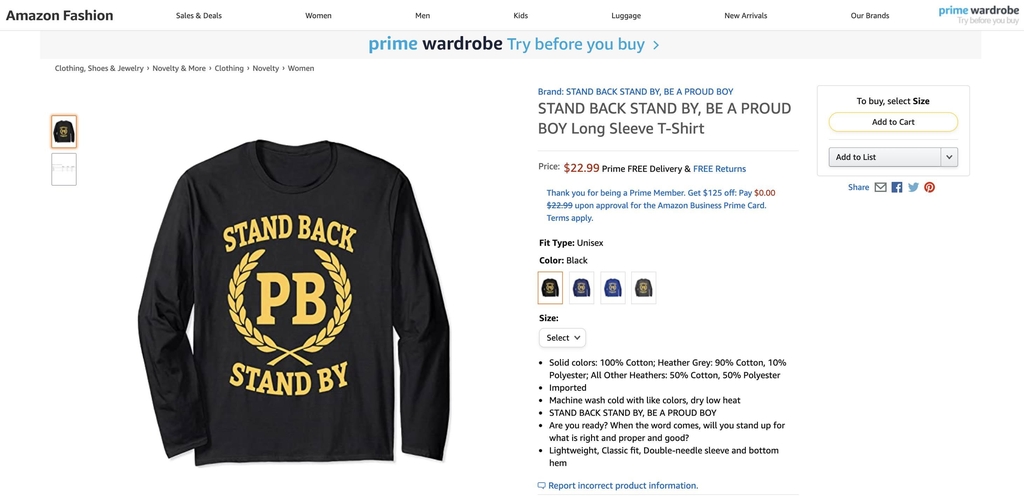
Task: Click the report incorrect product info icon
Action: coord(542,486)
